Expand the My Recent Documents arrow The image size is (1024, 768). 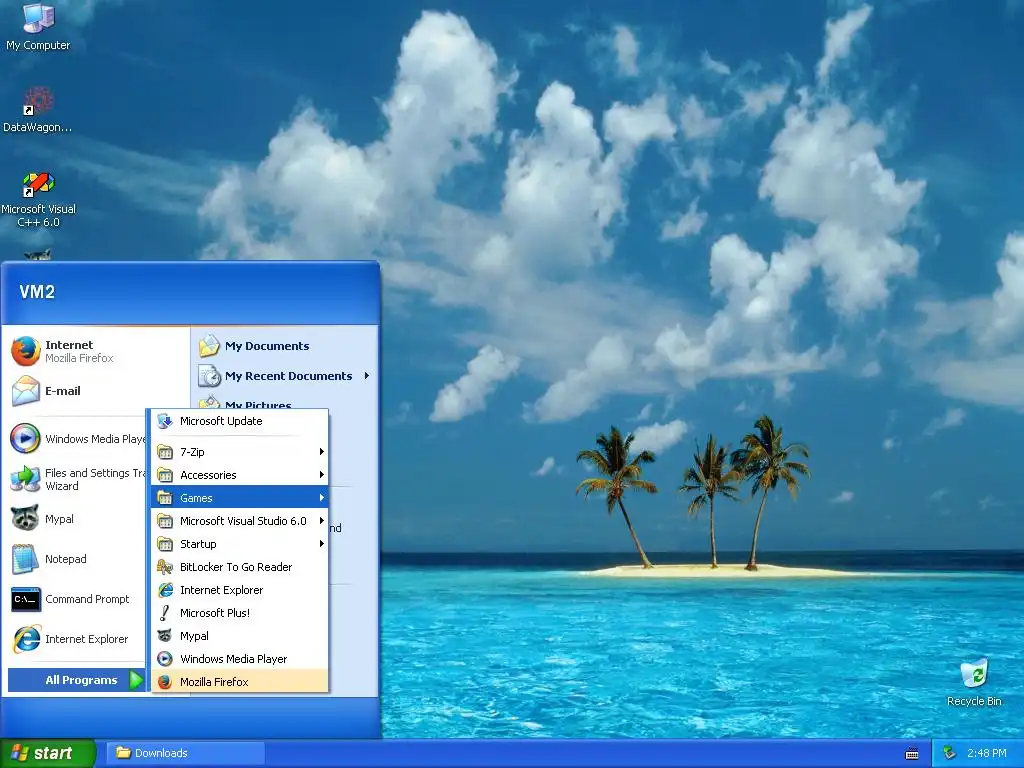pos(367,376)
